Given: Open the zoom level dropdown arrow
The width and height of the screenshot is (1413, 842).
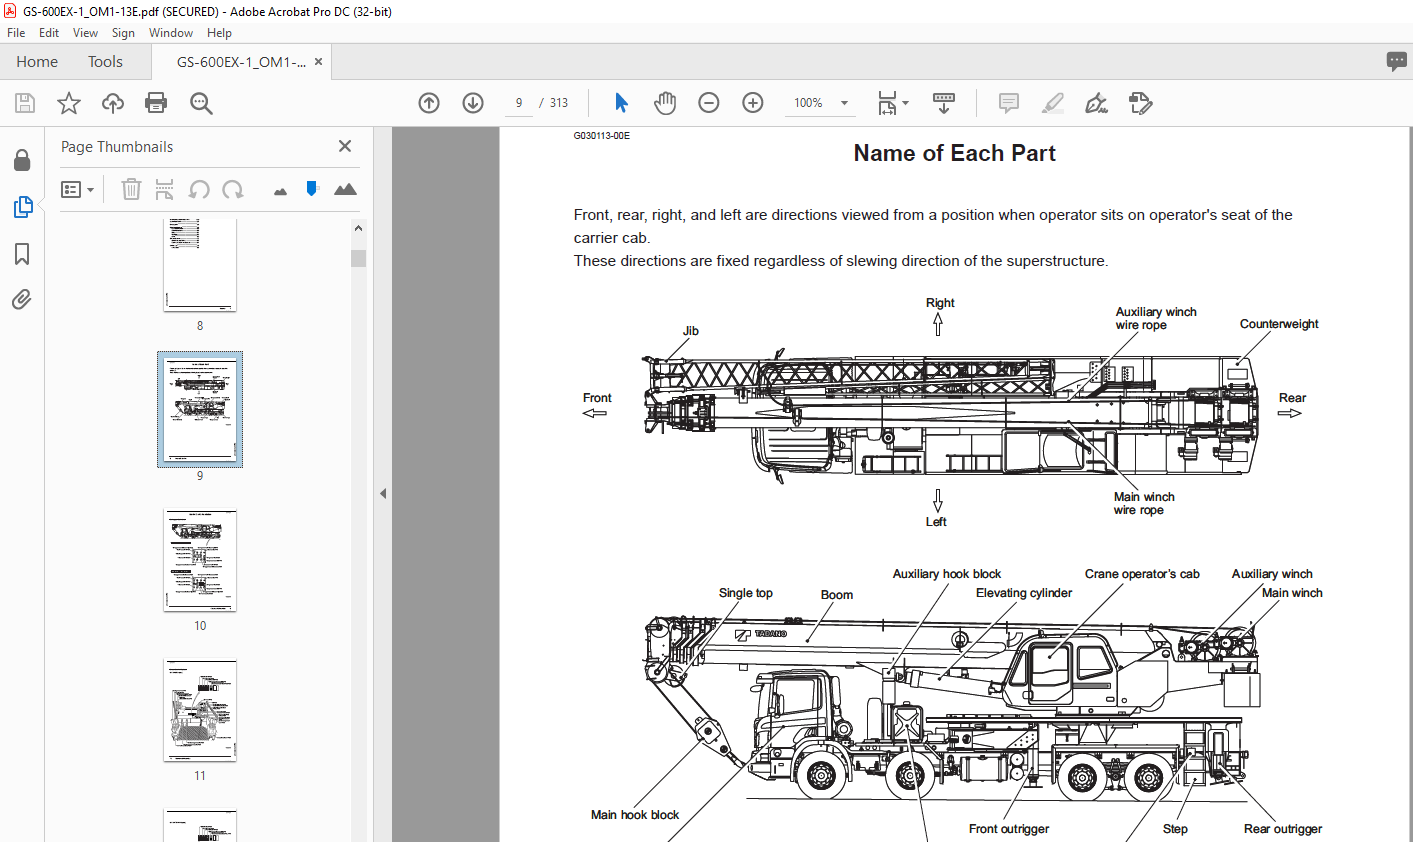Looking at the screenshot, I should pyautogui.click(x=844, y=103).
